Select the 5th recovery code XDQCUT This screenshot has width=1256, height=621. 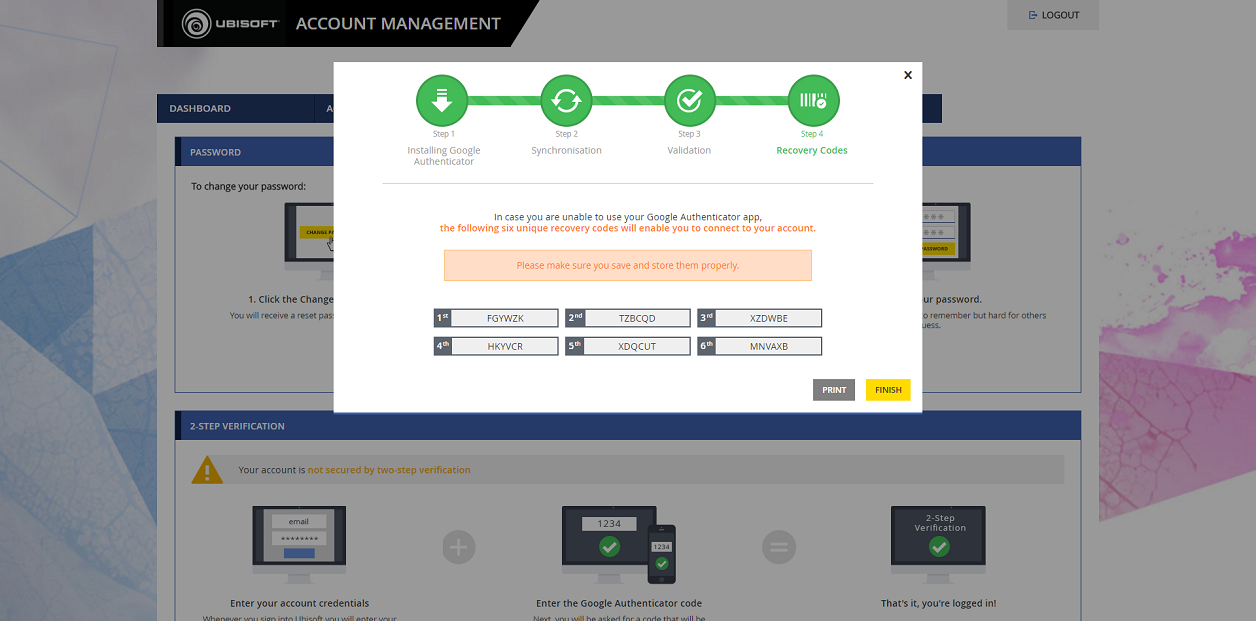[x=628, y=346]
